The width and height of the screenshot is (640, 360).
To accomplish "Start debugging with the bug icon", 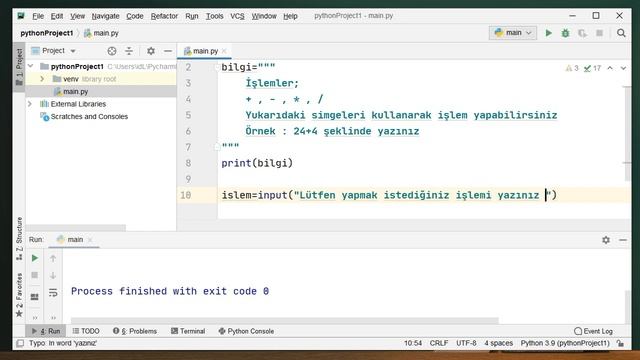I will click(x=565, y=33).
